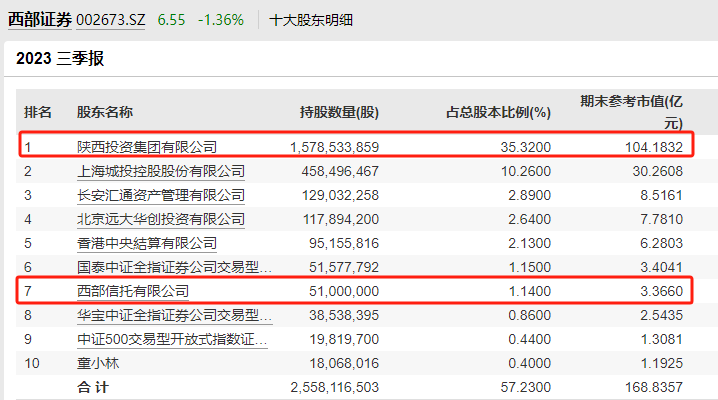This screenshot has width=718, height=400.
Task: Click the market value 3.3660
Action: click(661, 291)
